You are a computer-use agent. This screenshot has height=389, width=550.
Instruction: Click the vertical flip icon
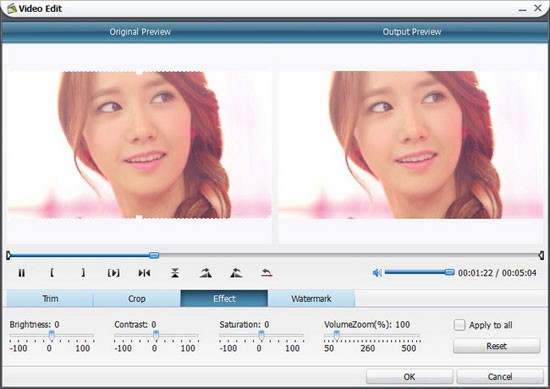(x=175, y=273)
